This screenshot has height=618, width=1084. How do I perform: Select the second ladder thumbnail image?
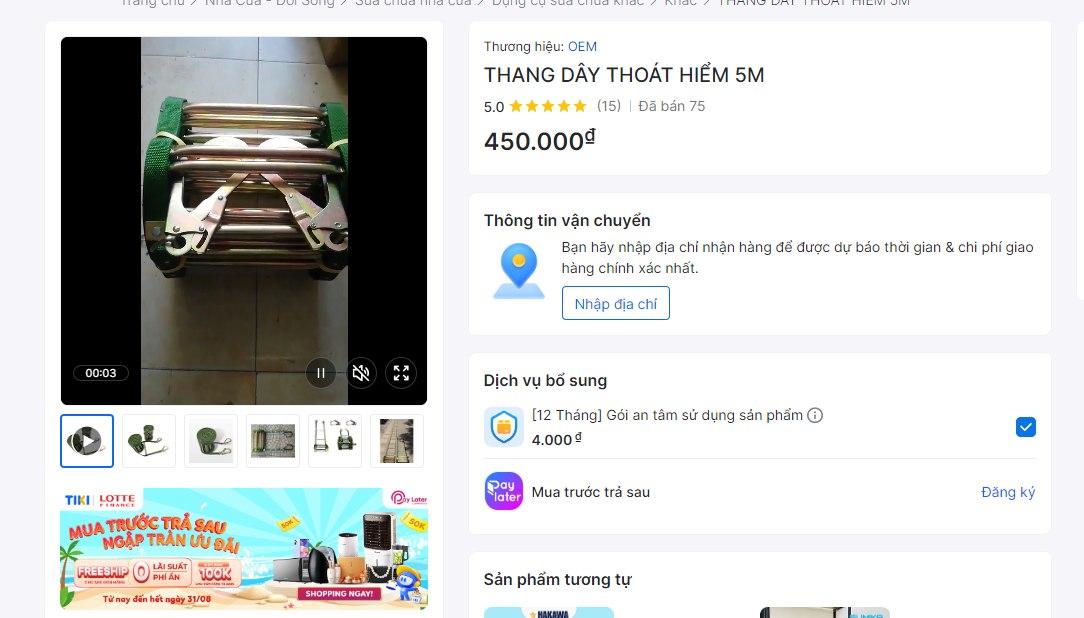pyautogui.click(x=149, y=441)
